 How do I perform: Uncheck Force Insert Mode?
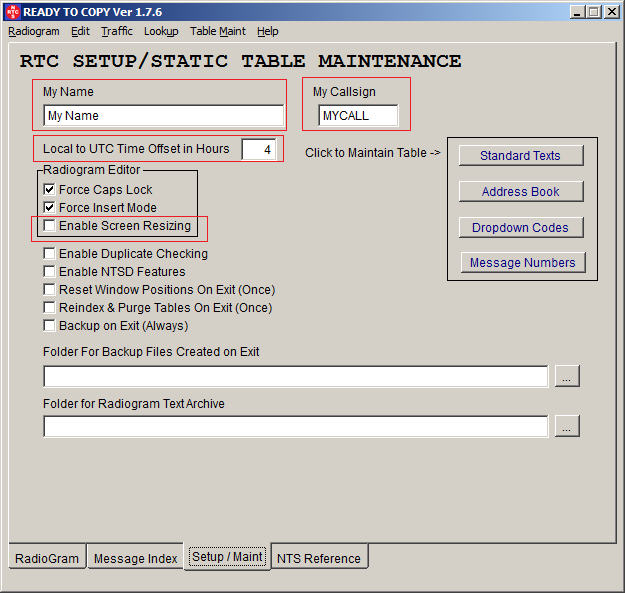pos(49,207)
